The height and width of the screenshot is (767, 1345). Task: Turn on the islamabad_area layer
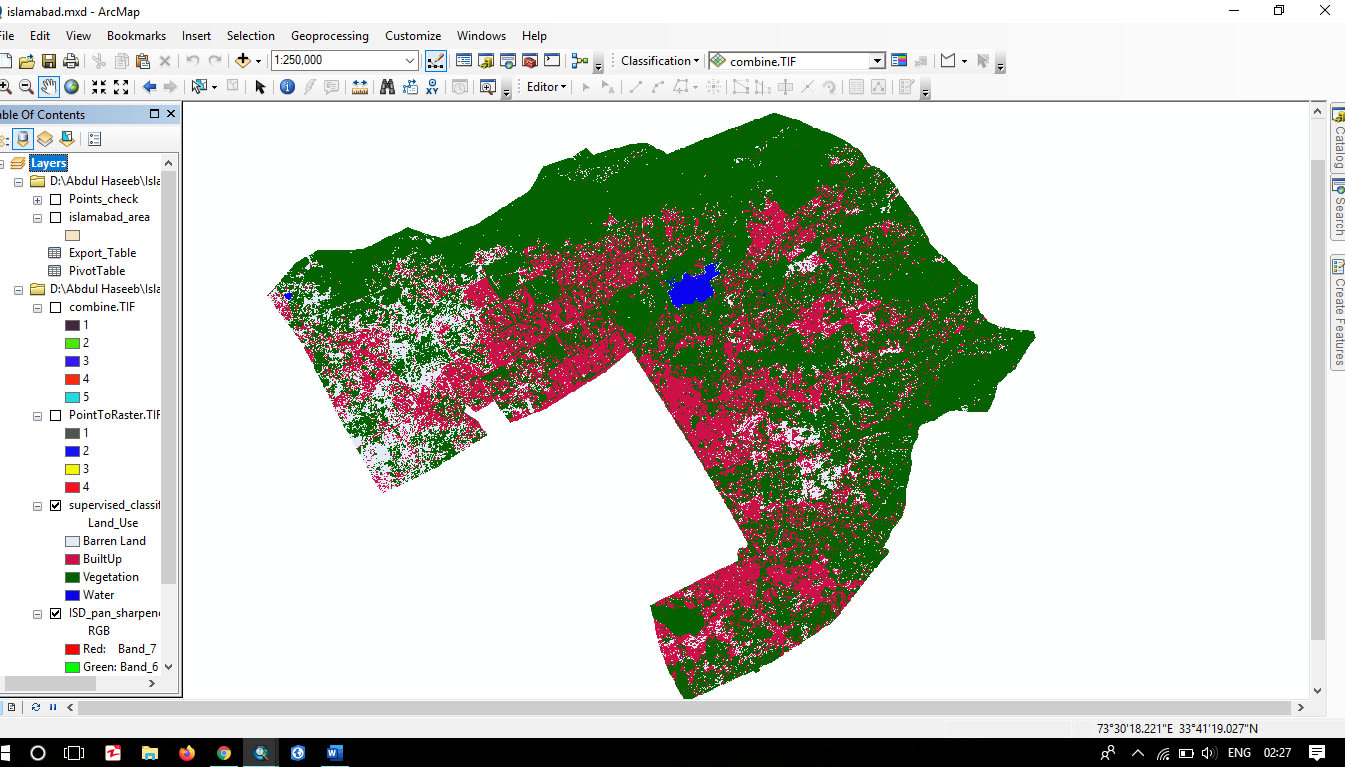(x=55, y=218)
